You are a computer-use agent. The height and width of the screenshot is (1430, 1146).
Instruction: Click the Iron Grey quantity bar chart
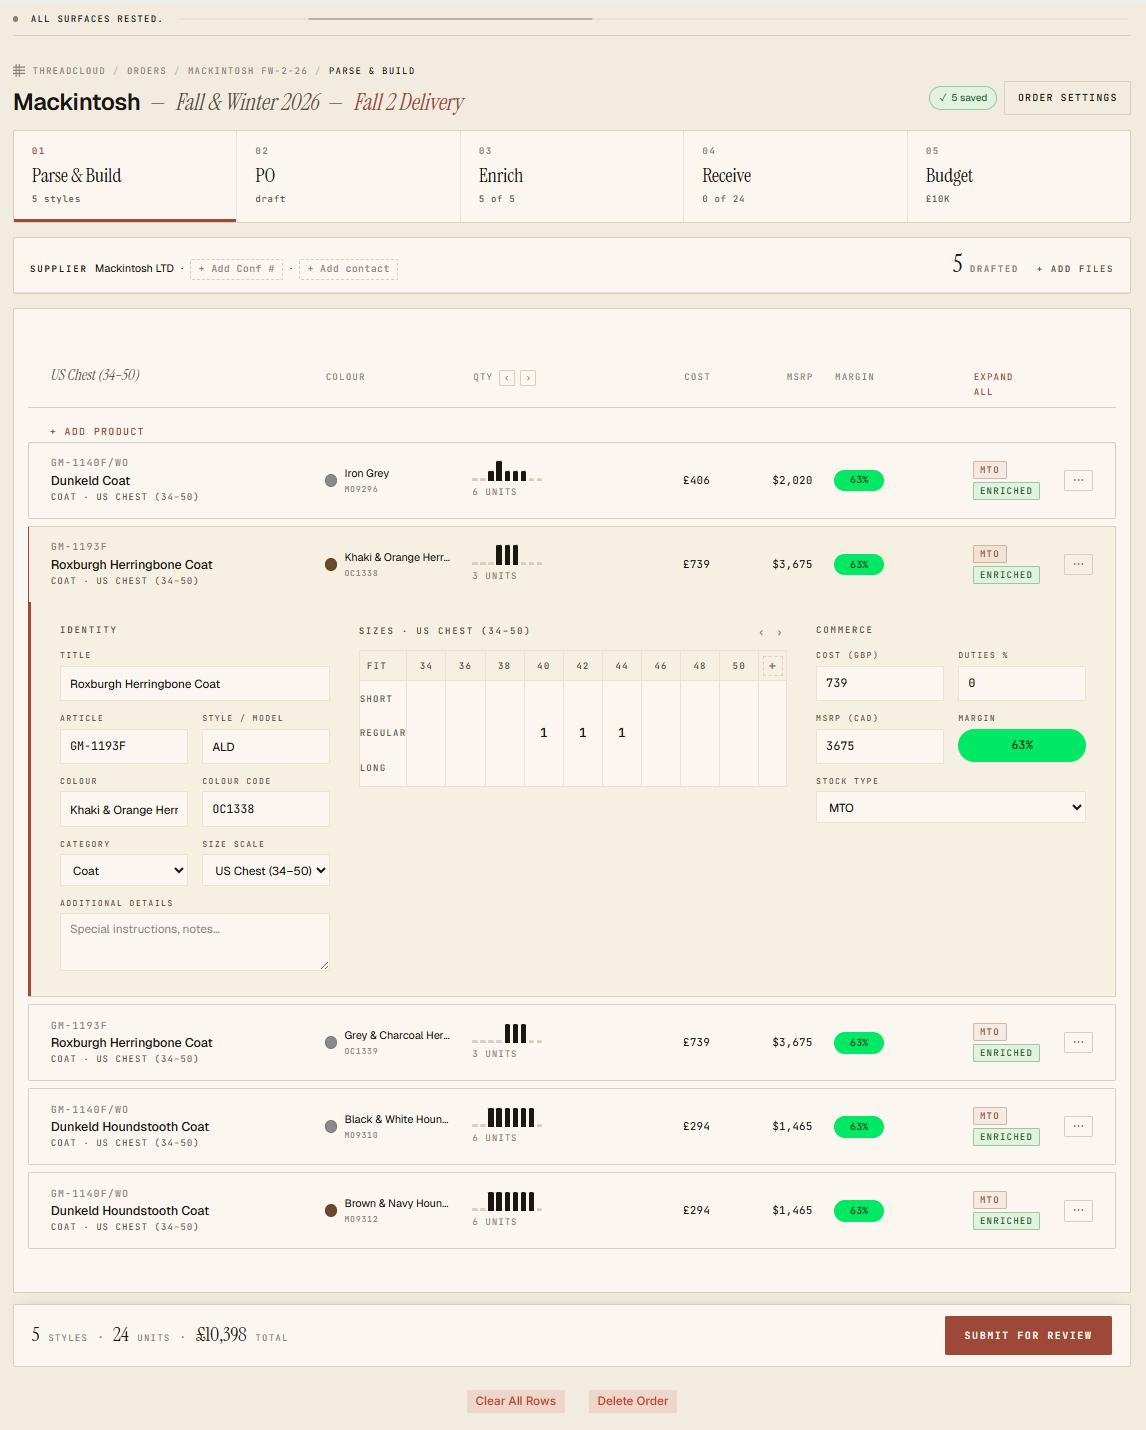coord(507,471)
